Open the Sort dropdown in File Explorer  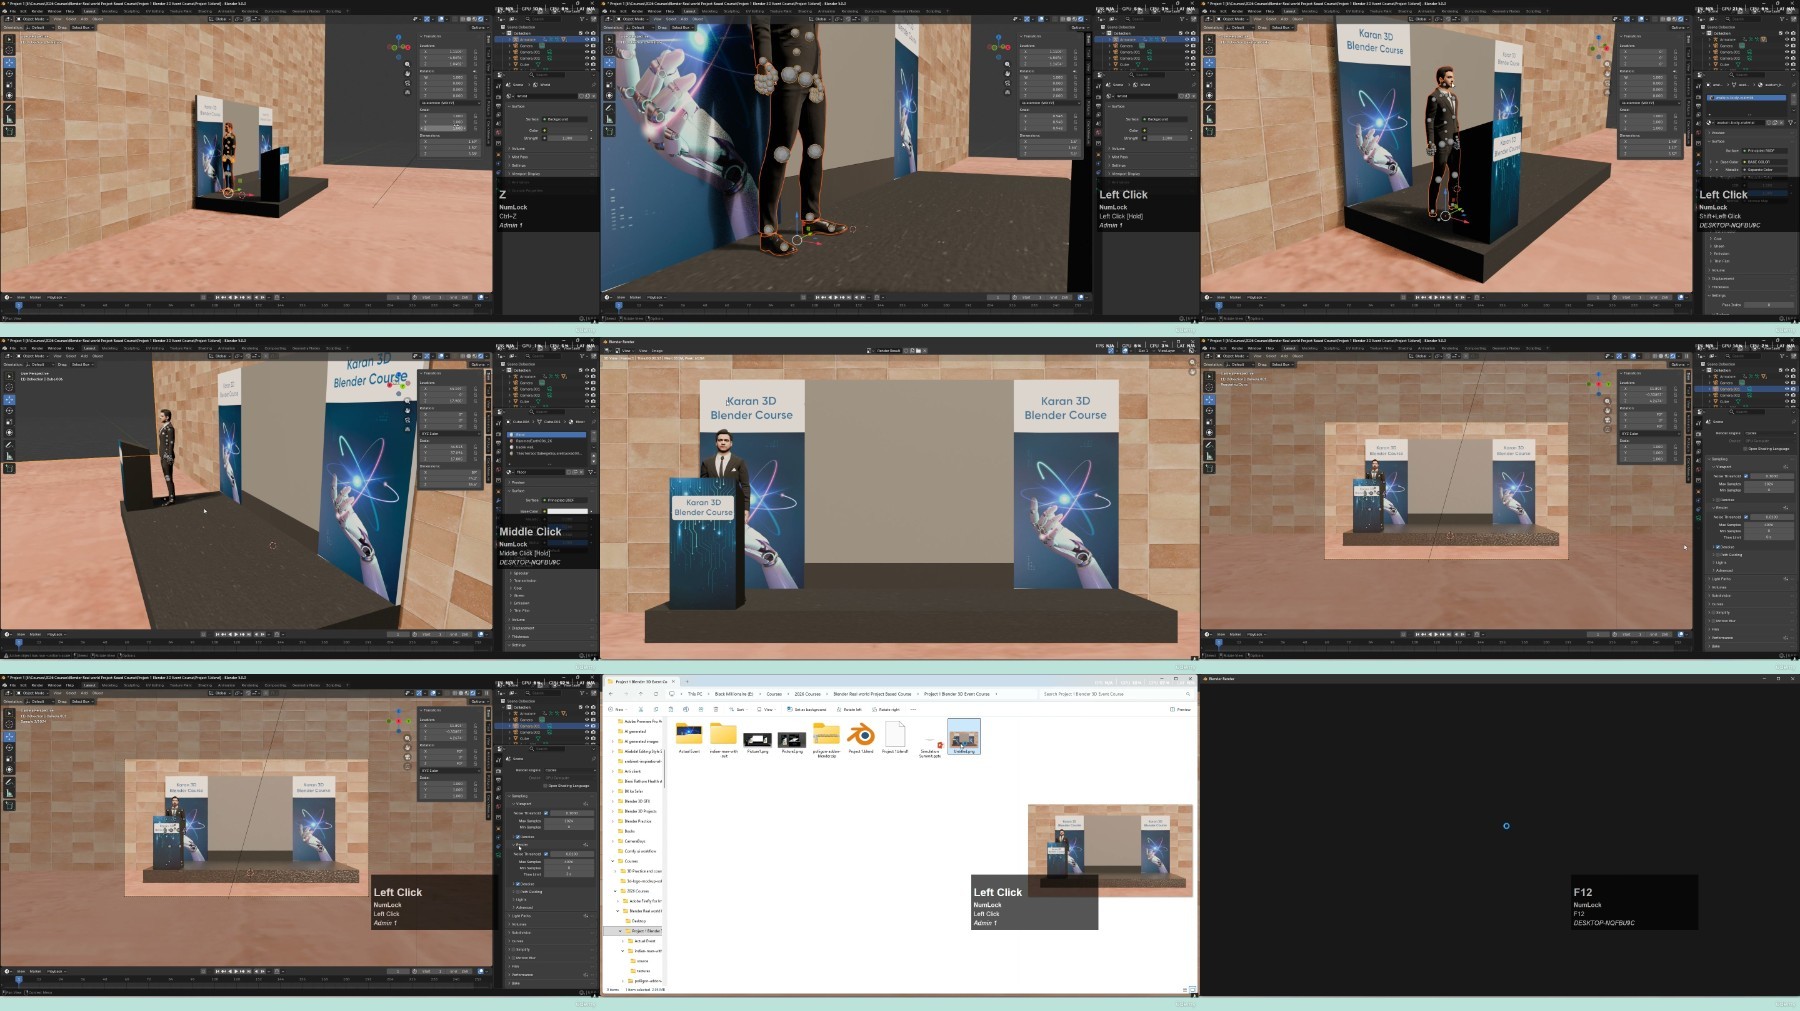point(741,709)
